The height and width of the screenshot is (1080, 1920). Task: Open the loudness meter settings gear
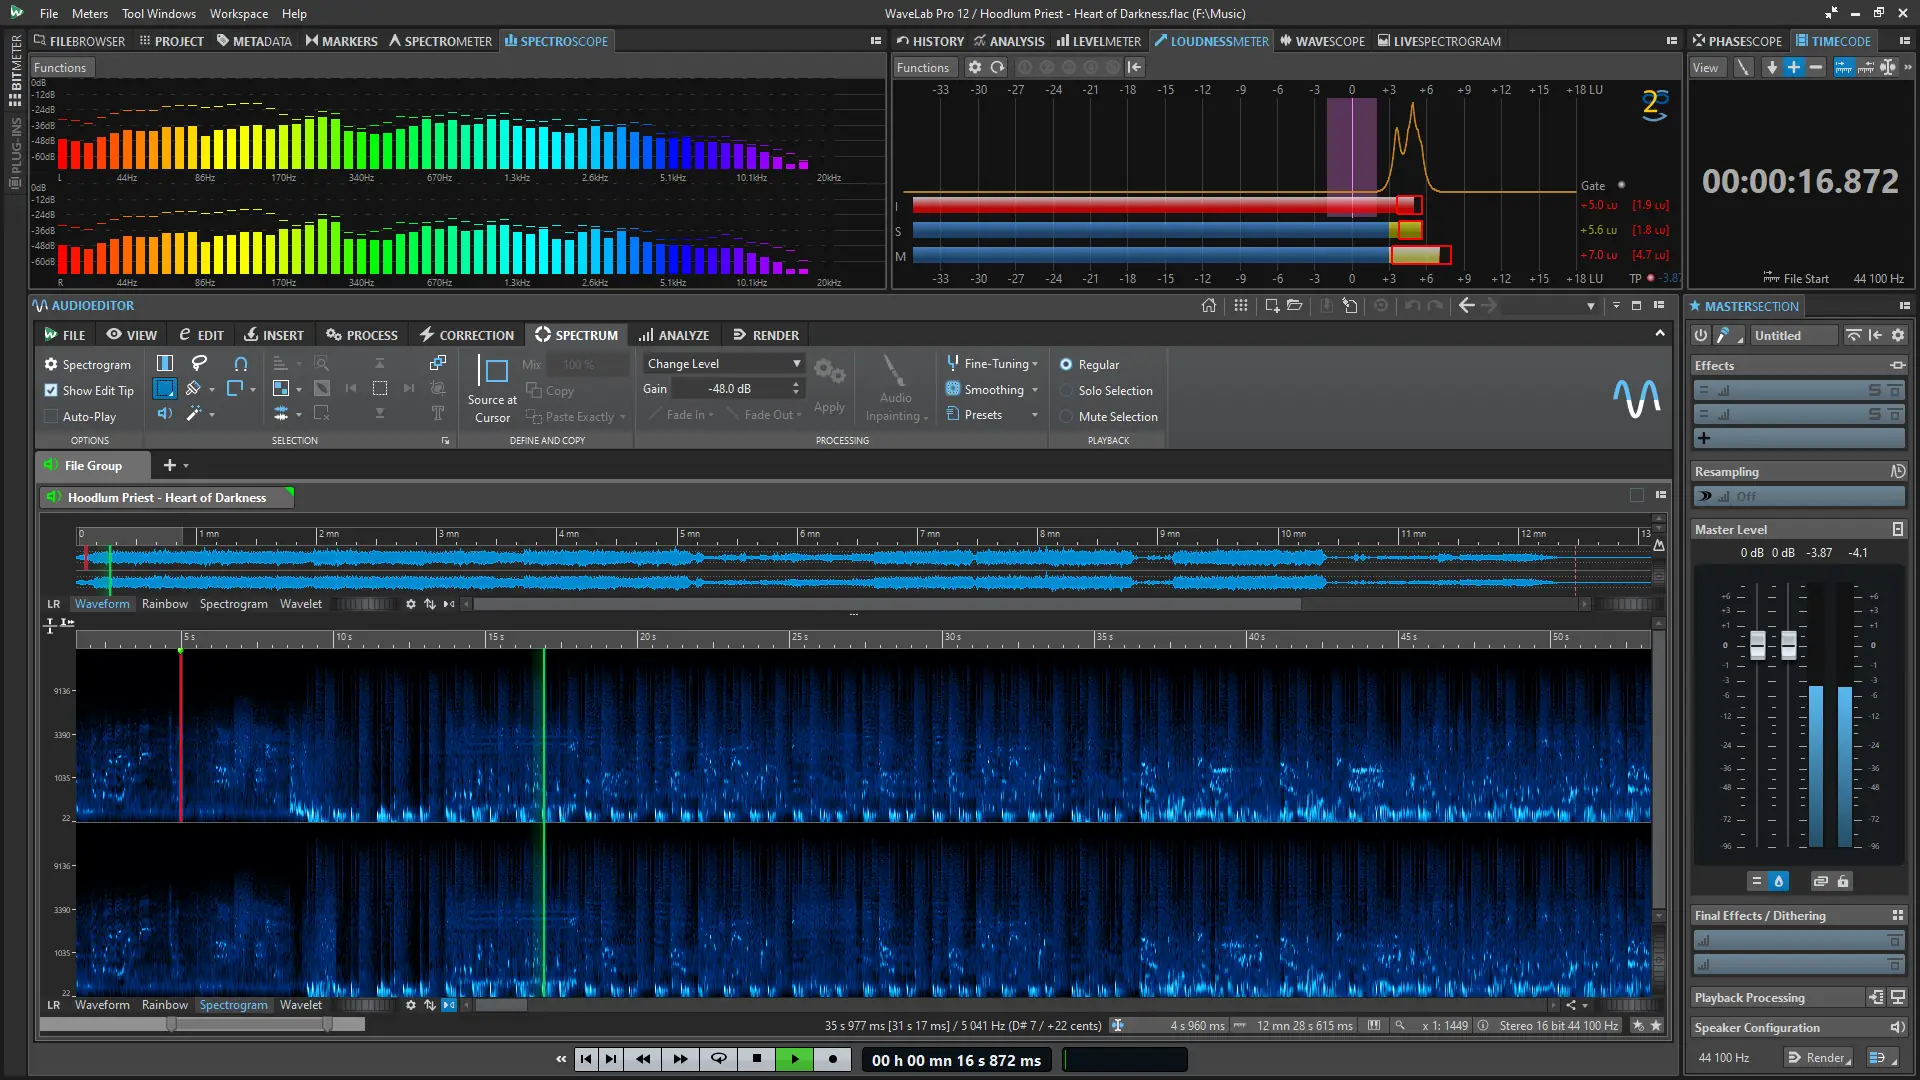(x=975, y=67)
